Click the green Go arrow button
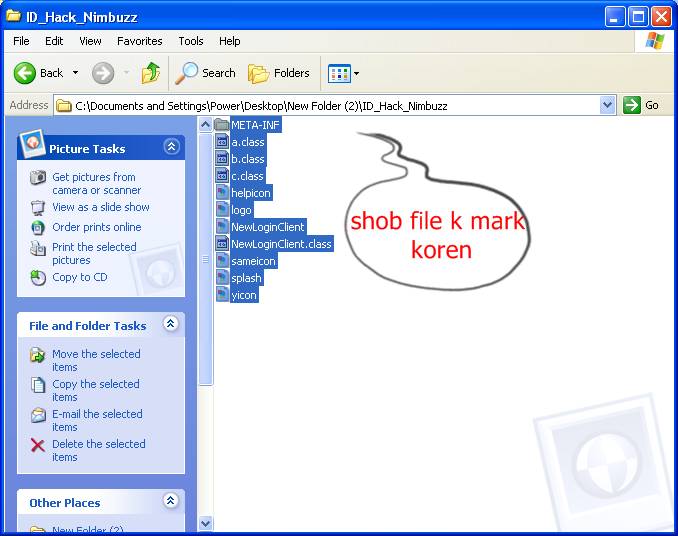The image size is (678, 536). 632,105
